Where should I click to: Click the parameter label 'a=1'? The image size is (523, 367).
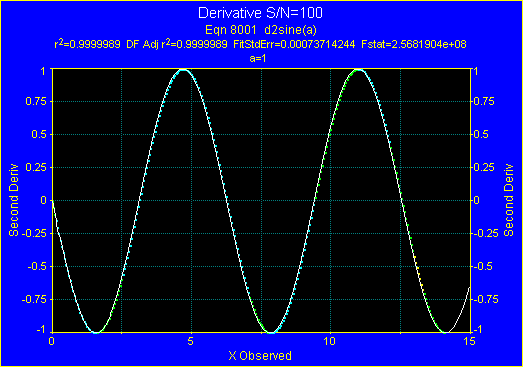pyautogui.click(x=258, y=58)
